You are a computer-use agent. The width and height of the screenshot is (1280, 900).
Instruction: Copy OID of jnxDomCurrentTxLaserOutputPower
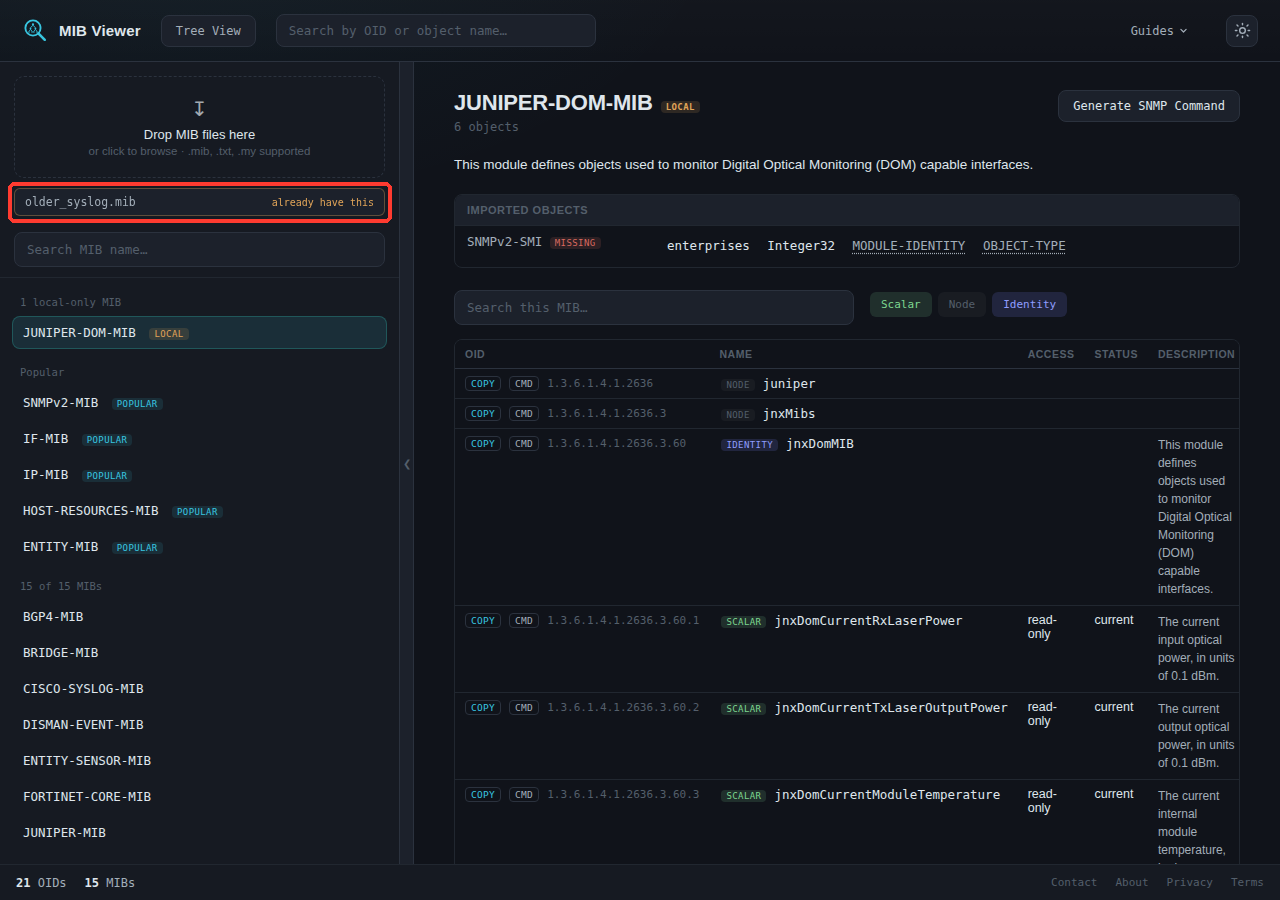[483, 707]
